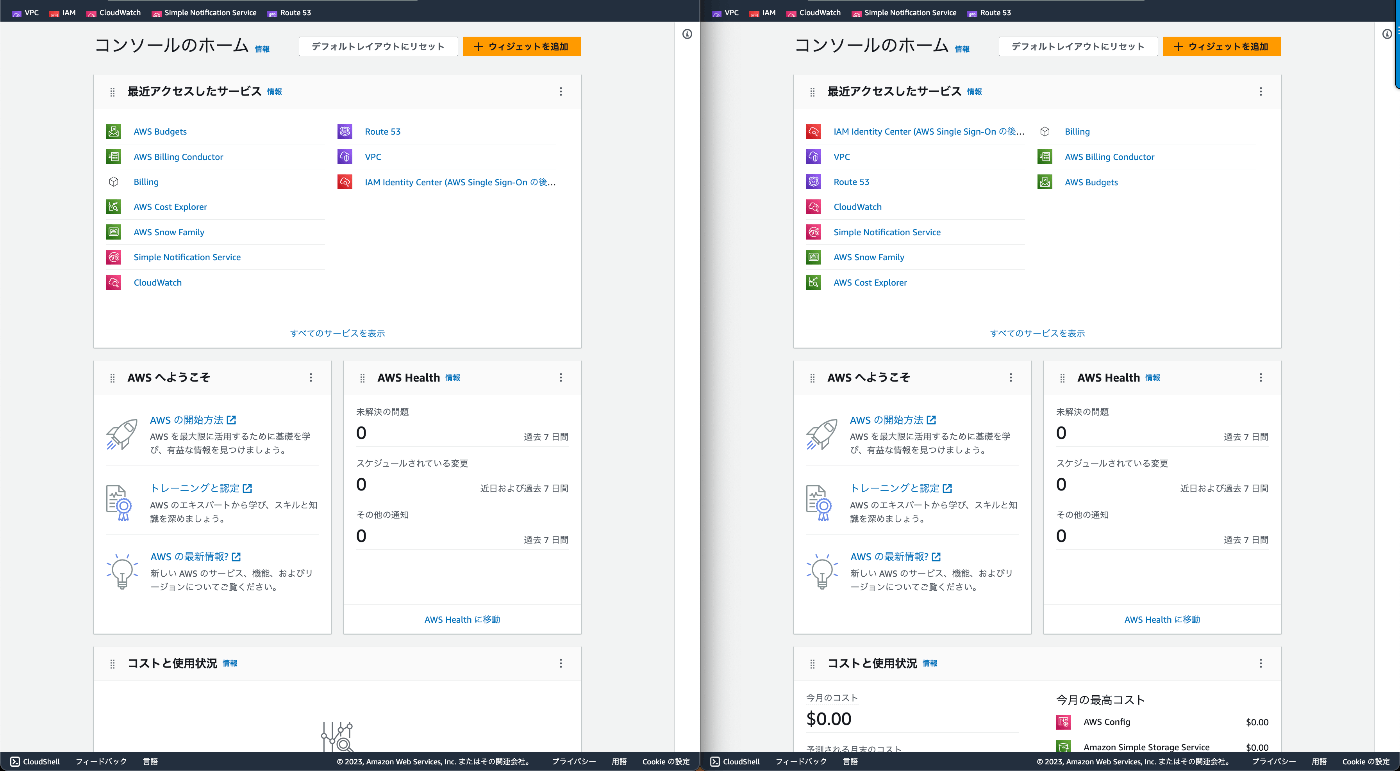Click デフォルトレイアウトにリセット in left window
Screen dimensions: 1400x771
click(x=378, y=46)
